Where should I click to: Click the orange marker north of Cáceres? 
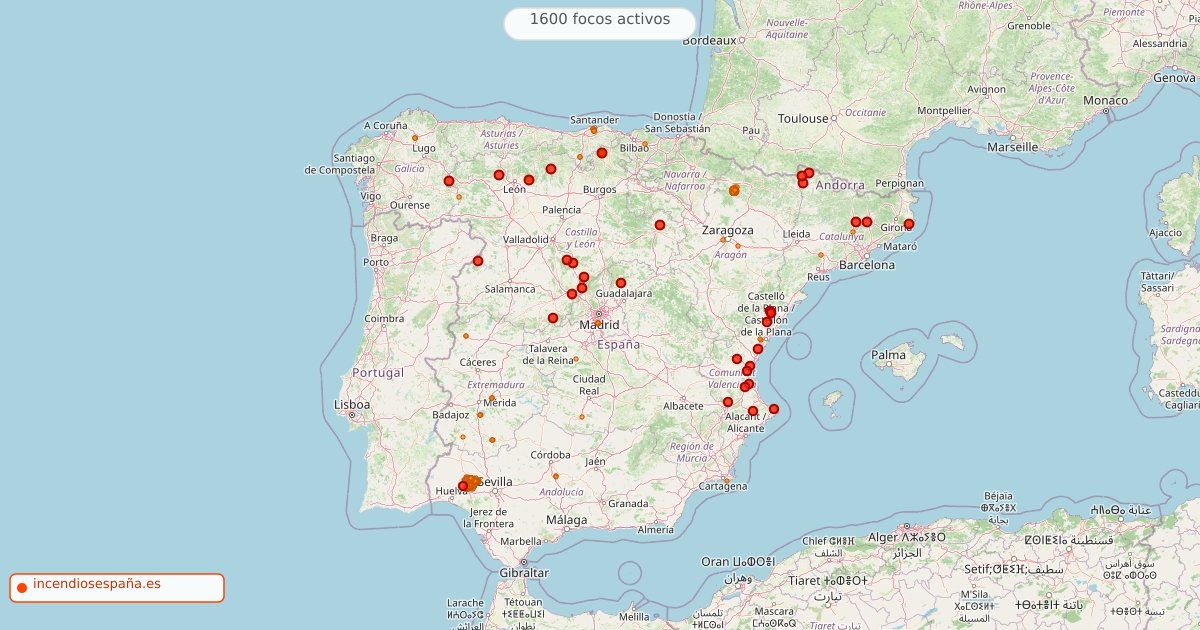(466, 336)
